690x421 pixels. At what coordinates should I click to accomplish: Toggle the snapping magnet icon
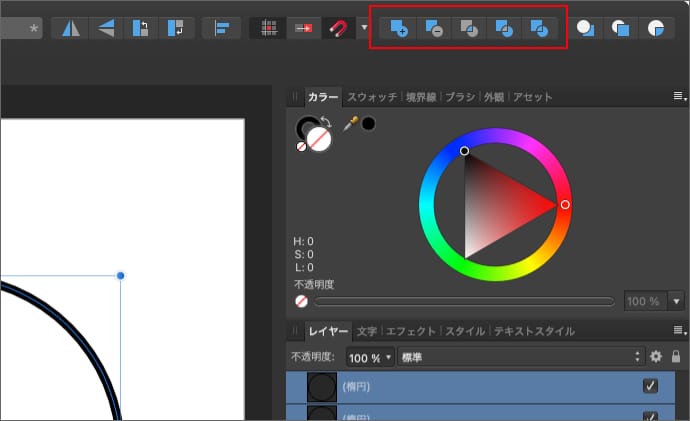(336, 28)
